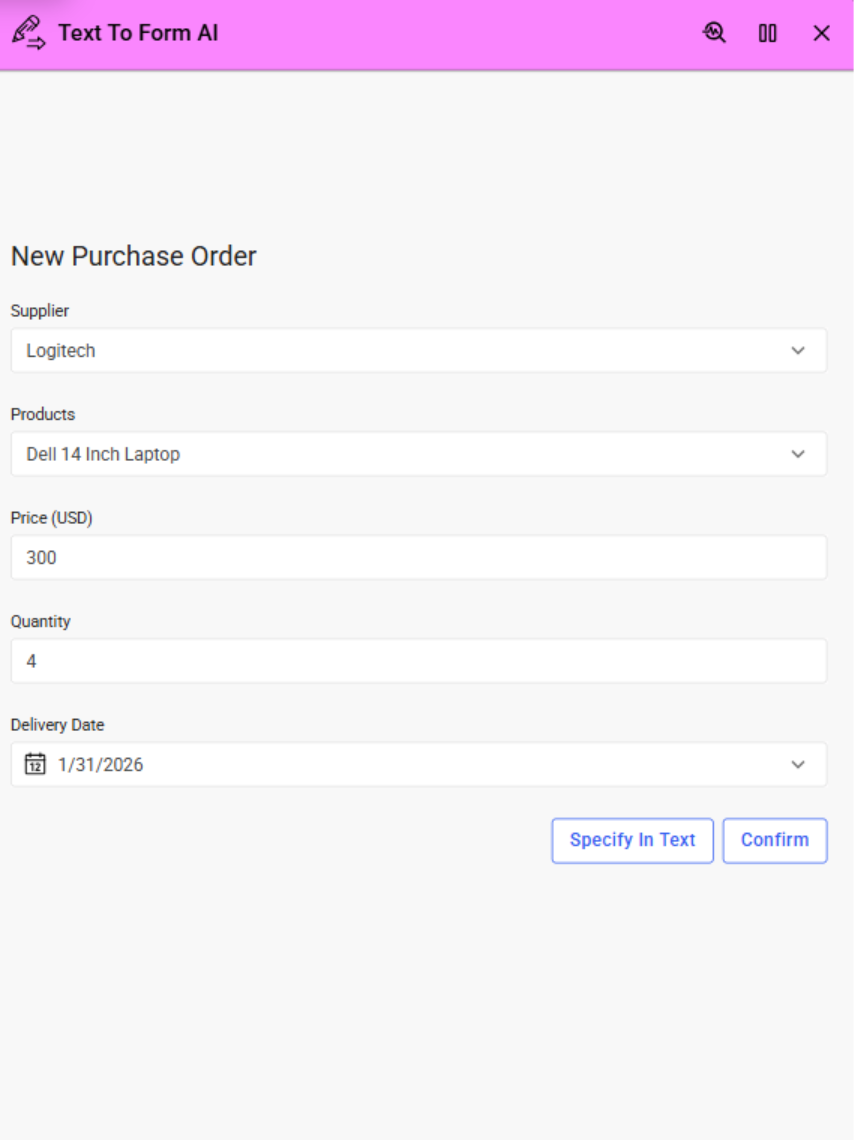Click the 1/31/2026 date value
The width and height of the screenshot is (855, 1140).
pyautogui.click(x=101, y=765)
